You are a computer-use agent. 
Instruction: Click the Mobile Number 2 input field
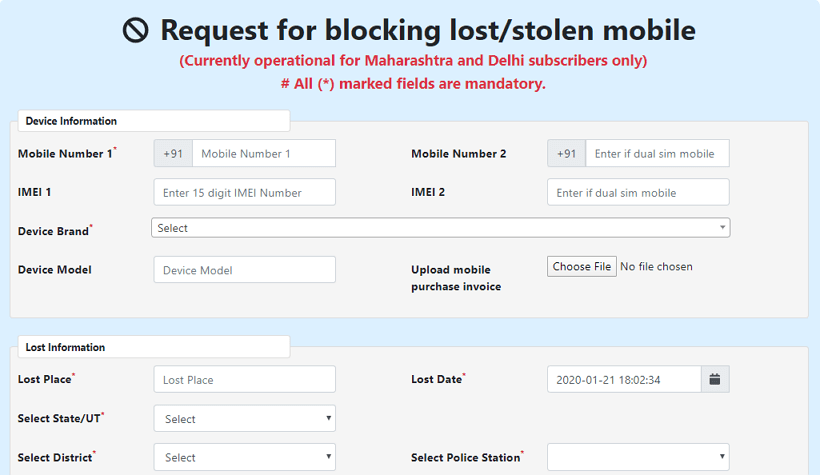pyautogui.click(x=656, y=154)
